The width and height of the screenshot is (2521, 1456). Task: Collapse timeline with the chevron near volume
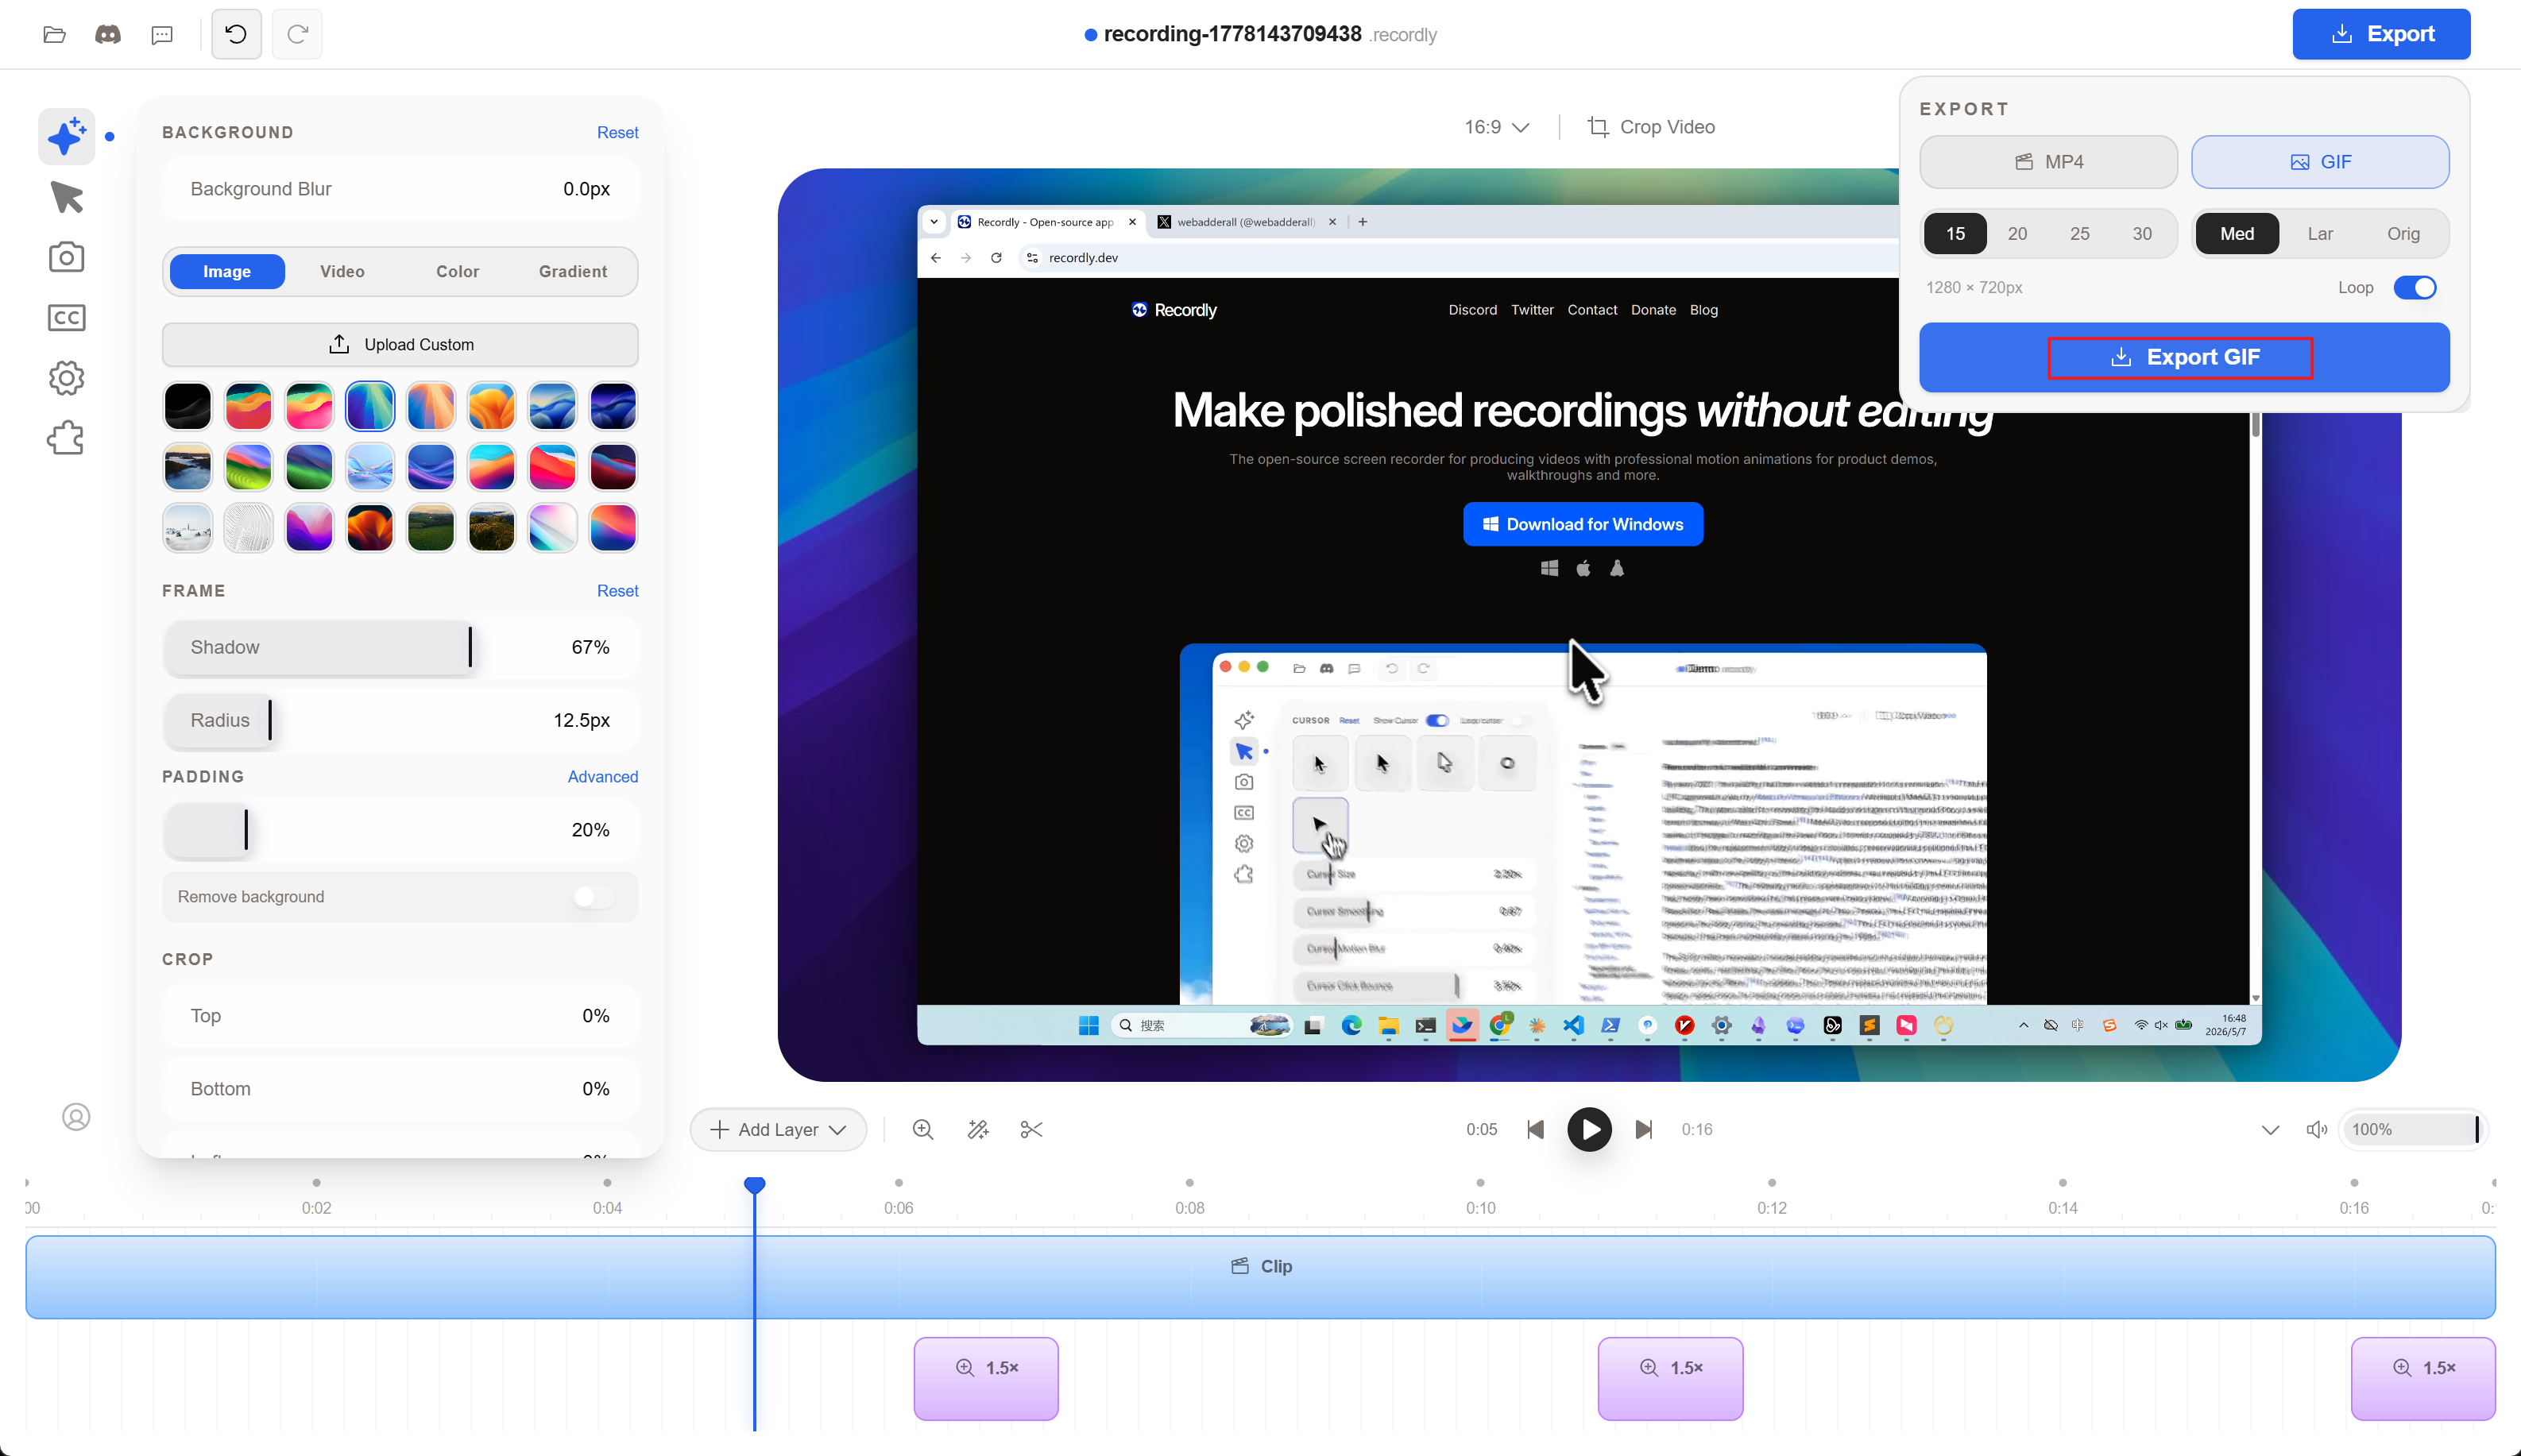click(2270, 1129)
